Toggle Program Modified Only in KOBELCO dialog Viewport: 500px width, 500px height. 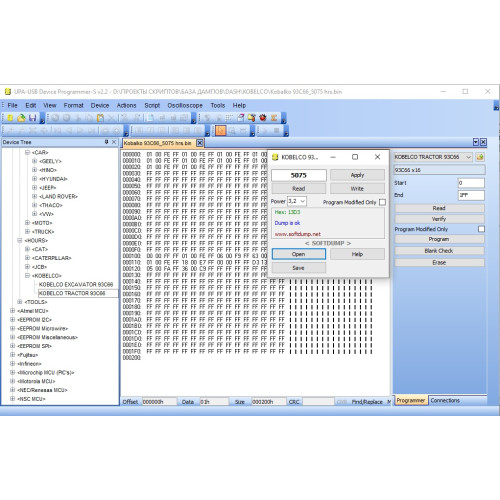click(x=383, y=202)
